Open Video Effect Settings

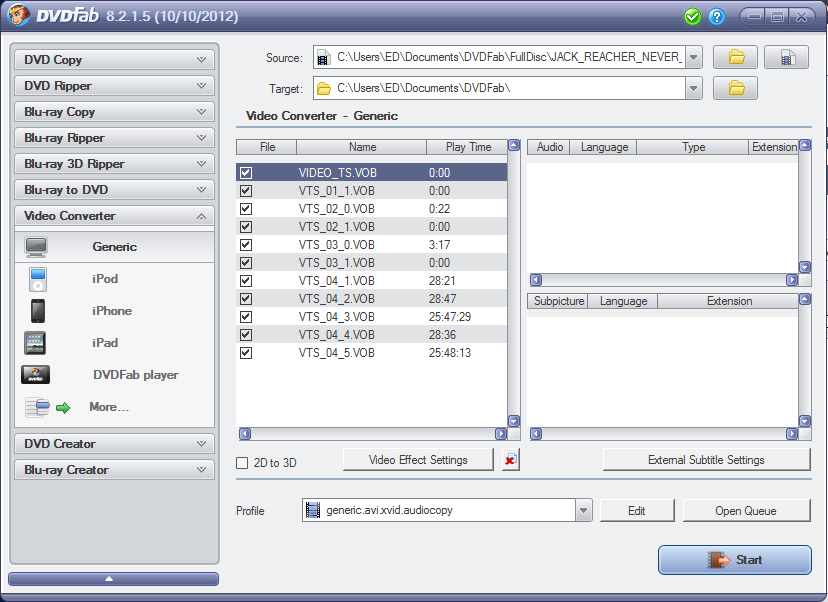click(418, 460)
